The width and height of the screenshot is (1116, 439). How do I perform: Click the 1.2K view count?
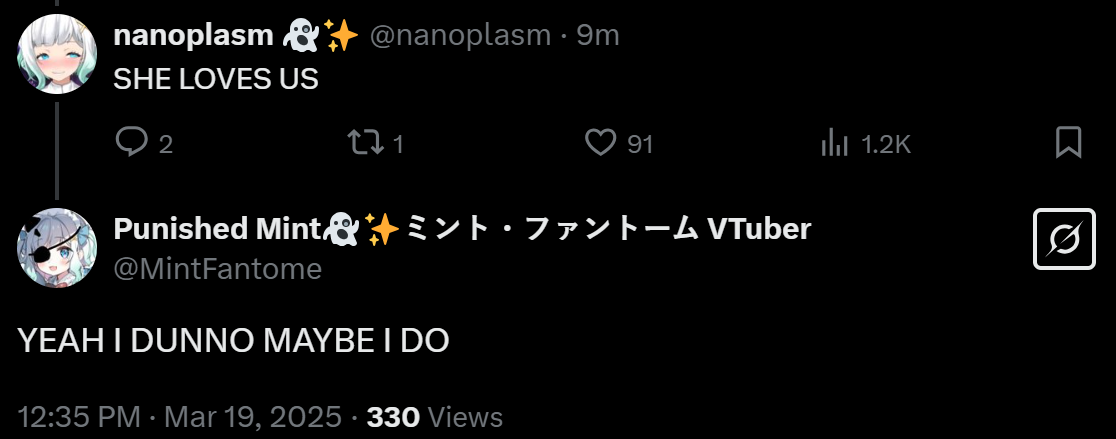886,144
